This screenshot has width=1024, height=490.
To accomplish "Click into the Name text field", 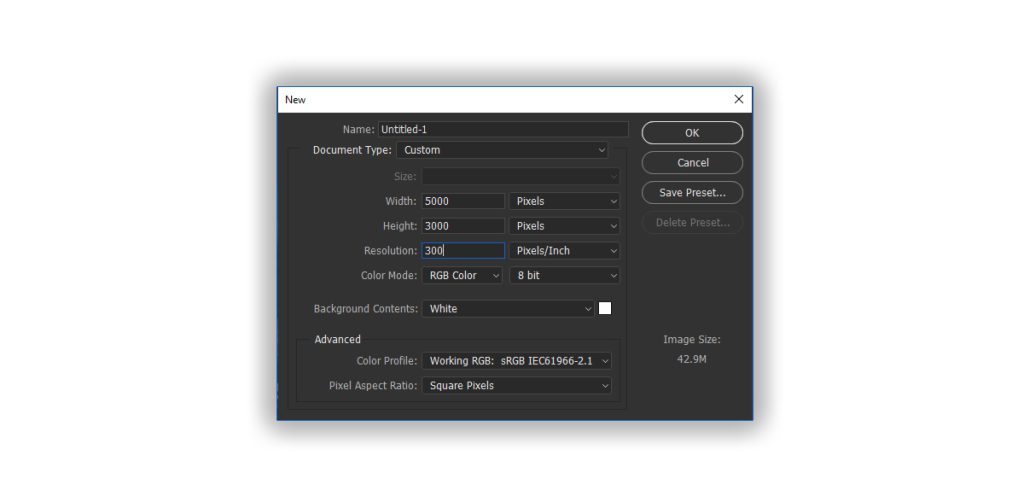I will (503, 129).
